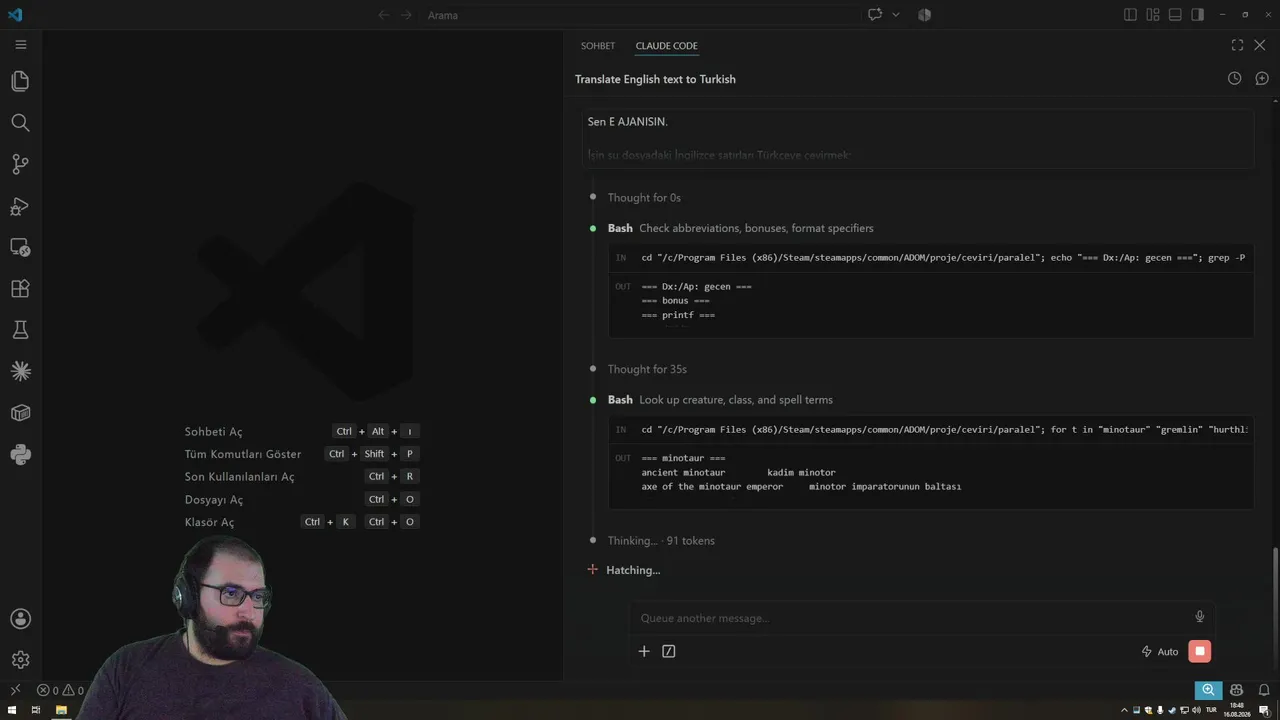The width and height of the screenshot is (1280, 720).
Task: Click the Sohbeti Aç shortcut entry
Action: tap(301, 431)
